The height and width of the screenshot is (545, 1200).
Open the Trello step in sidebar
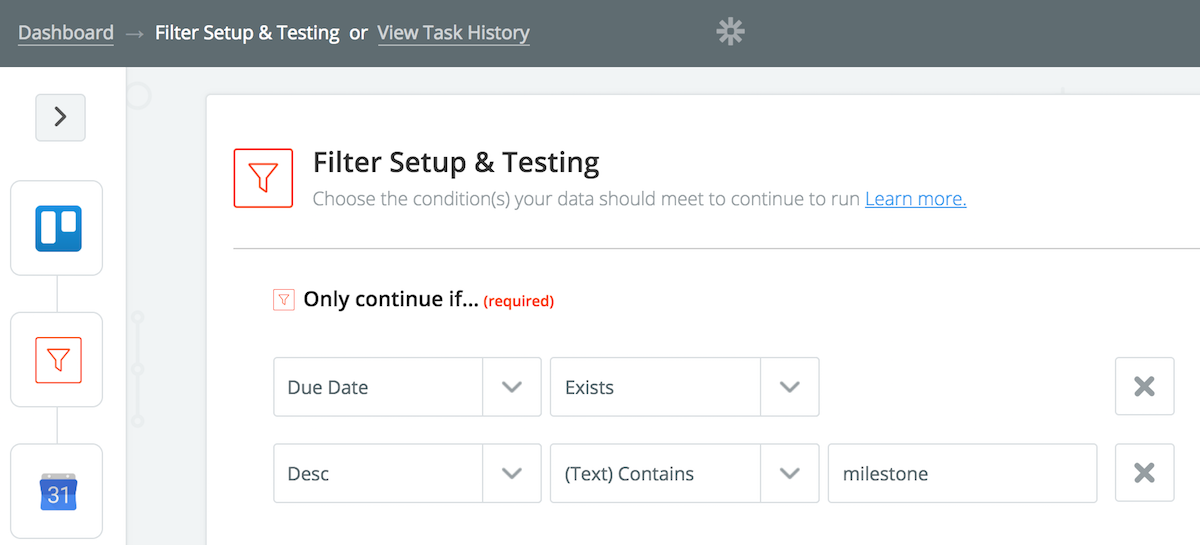point(57,228)
